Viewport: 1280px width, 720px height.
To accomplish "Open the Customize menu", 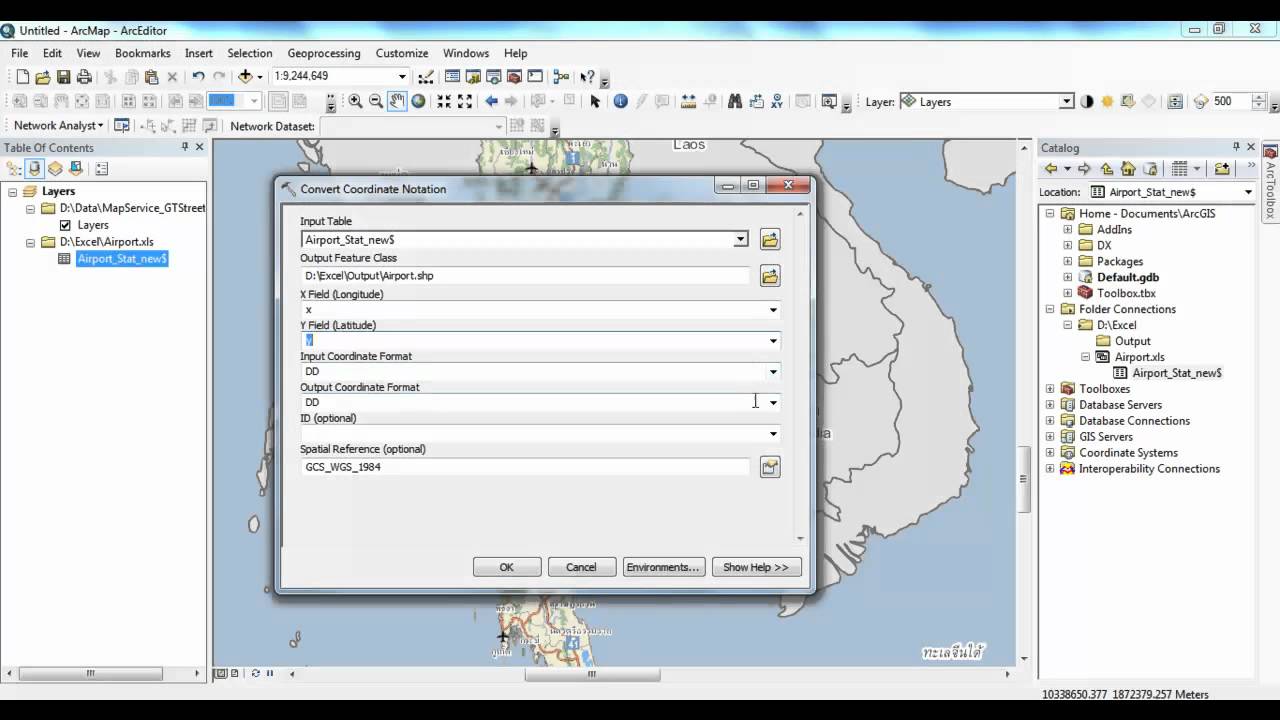I will pyautogui.click(x=402, y=53).
